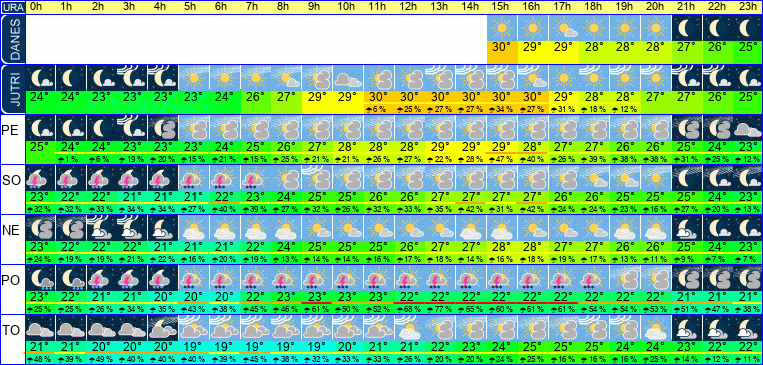Open the JUTRI row tab

pos(13,90)
